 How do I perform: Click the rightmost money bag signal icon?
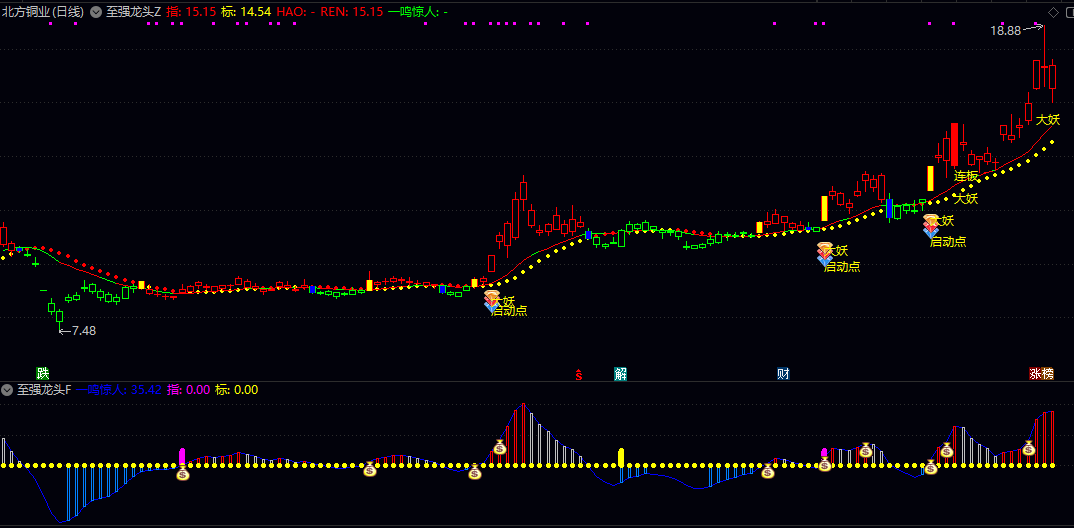[1028, 449]
